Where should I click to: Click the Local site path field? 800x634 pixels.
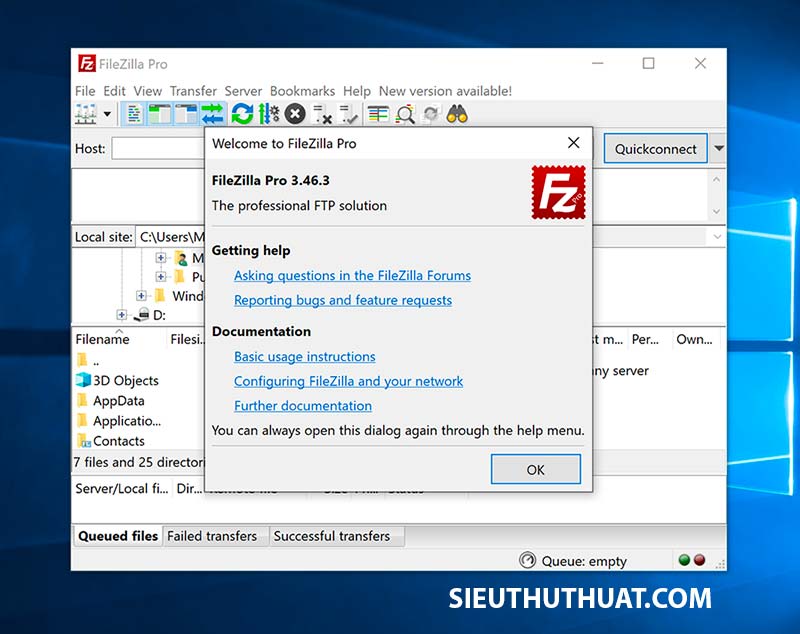171,237
